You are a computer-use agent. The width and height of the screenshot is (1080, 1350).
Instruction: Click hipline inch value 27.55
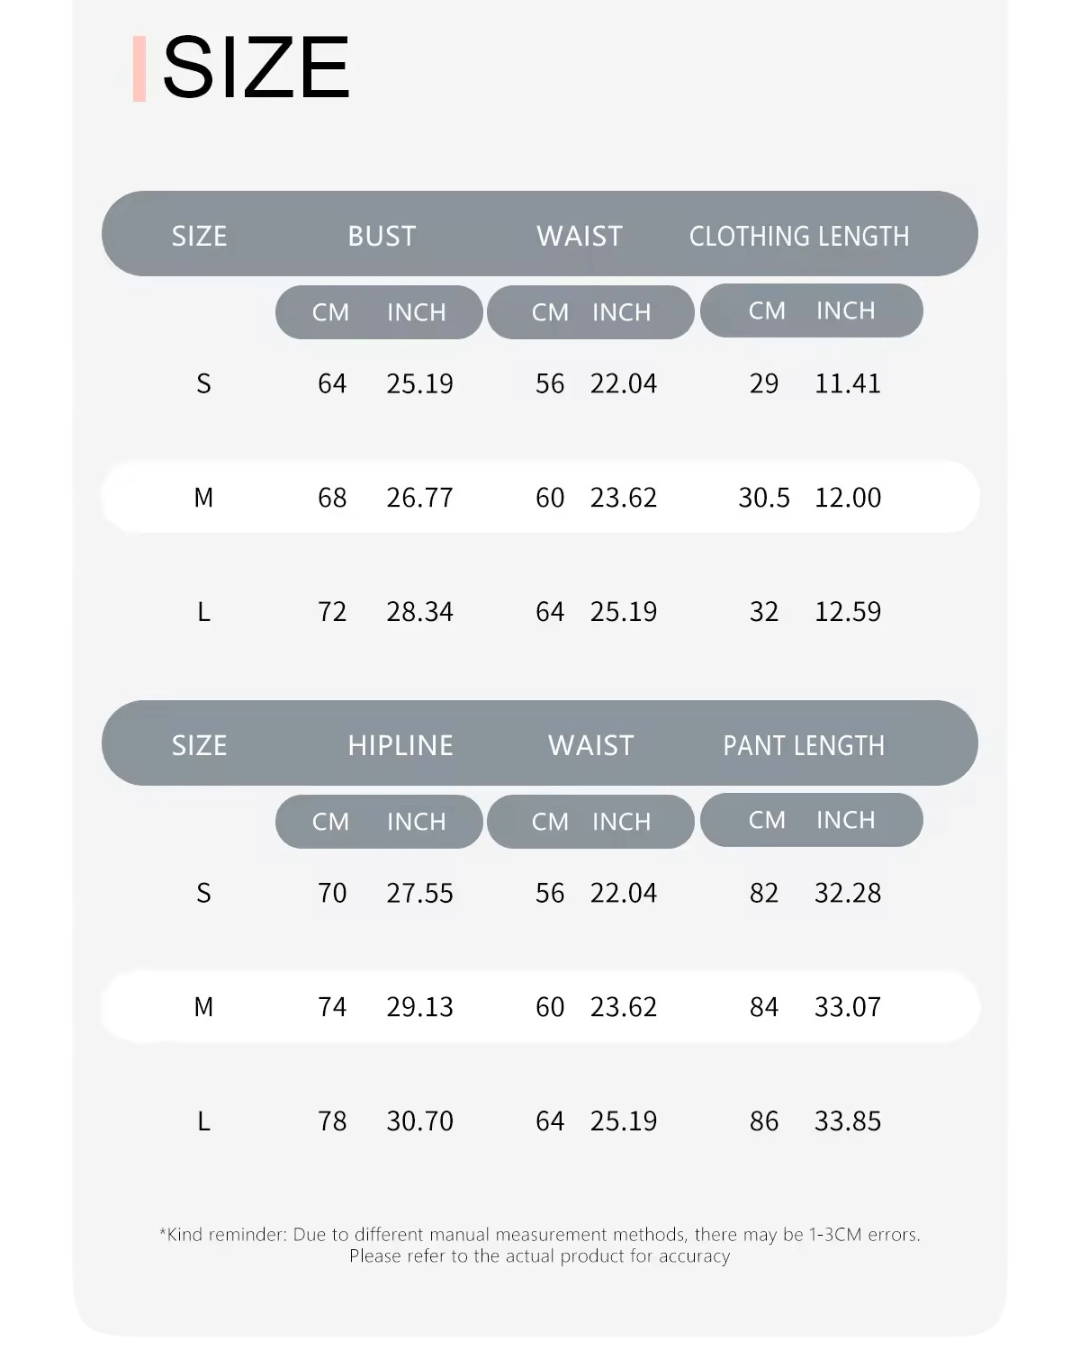tap(420, 892)
